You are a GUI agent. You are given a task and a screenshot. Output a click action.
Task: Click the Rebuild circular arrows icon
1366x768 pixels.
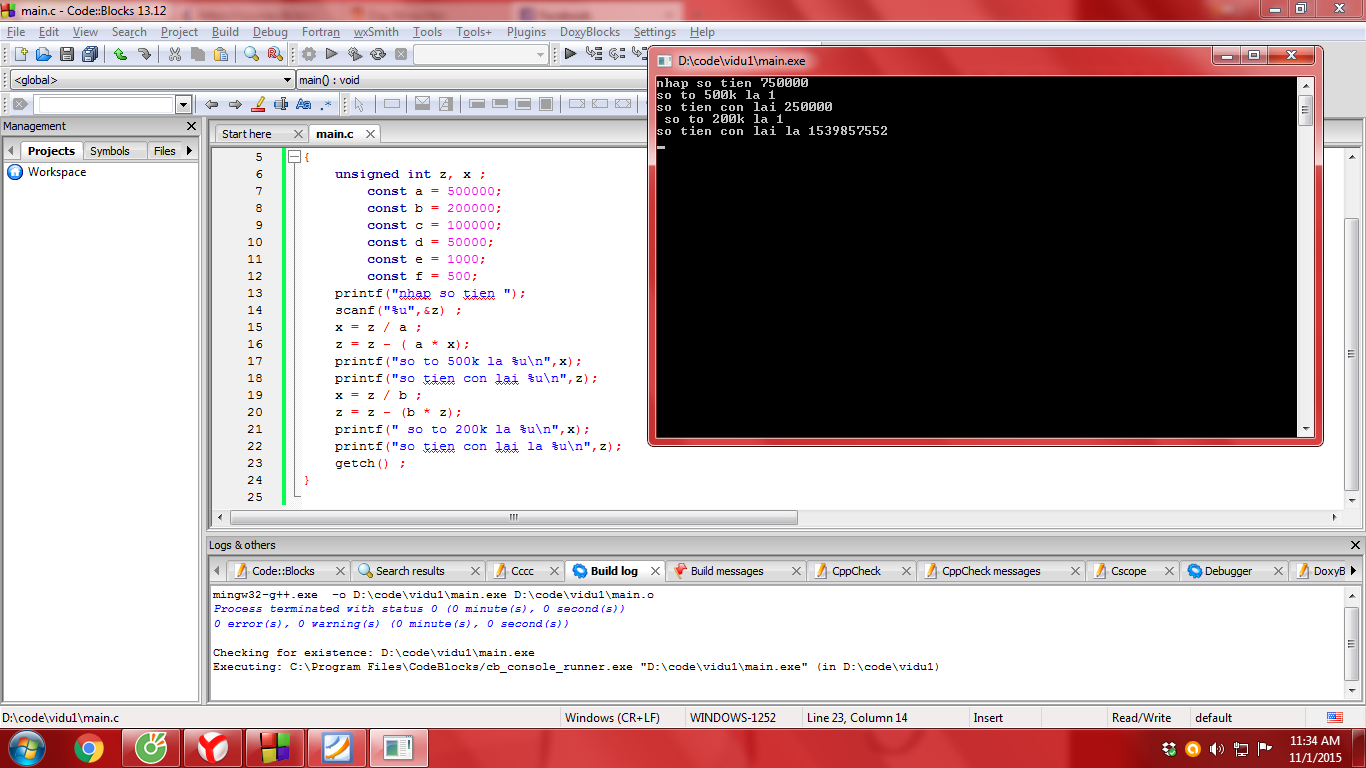coord(378,54)
